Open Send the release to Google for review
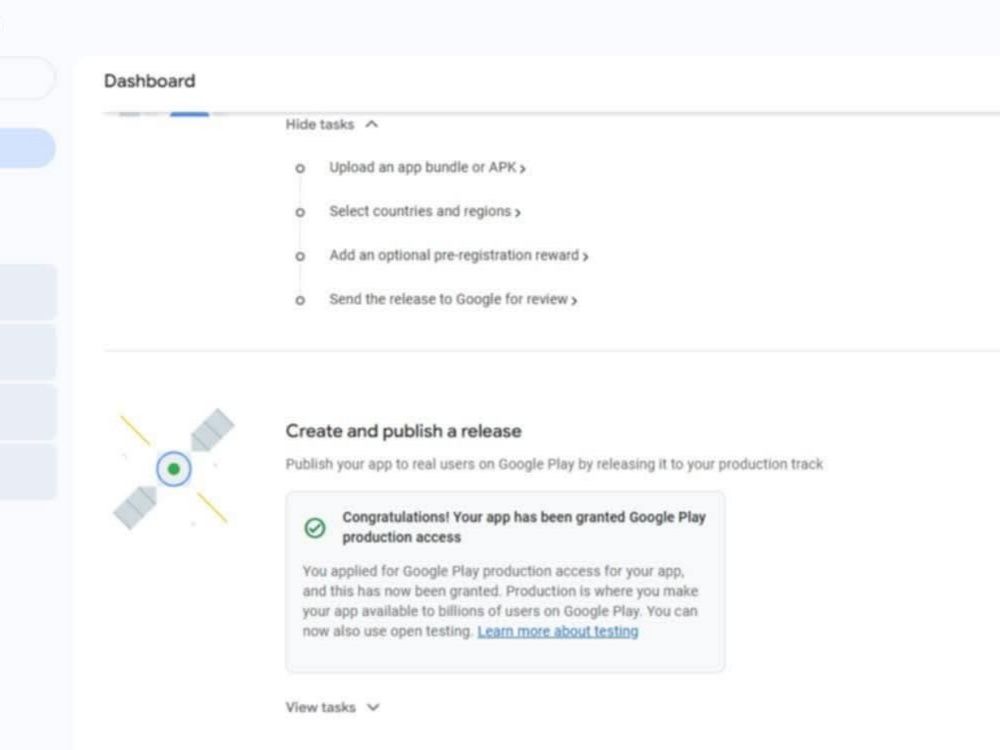 (453, 300)
